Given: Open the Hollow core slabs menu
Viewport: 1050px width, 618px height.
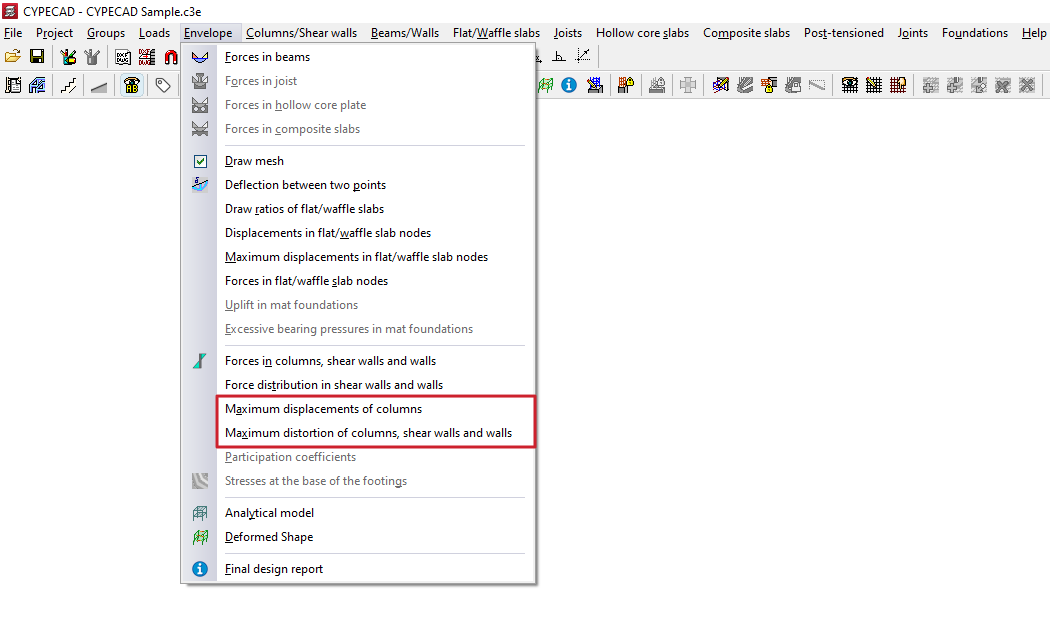Looking at the screenshot, I should (x=642, y=33).
